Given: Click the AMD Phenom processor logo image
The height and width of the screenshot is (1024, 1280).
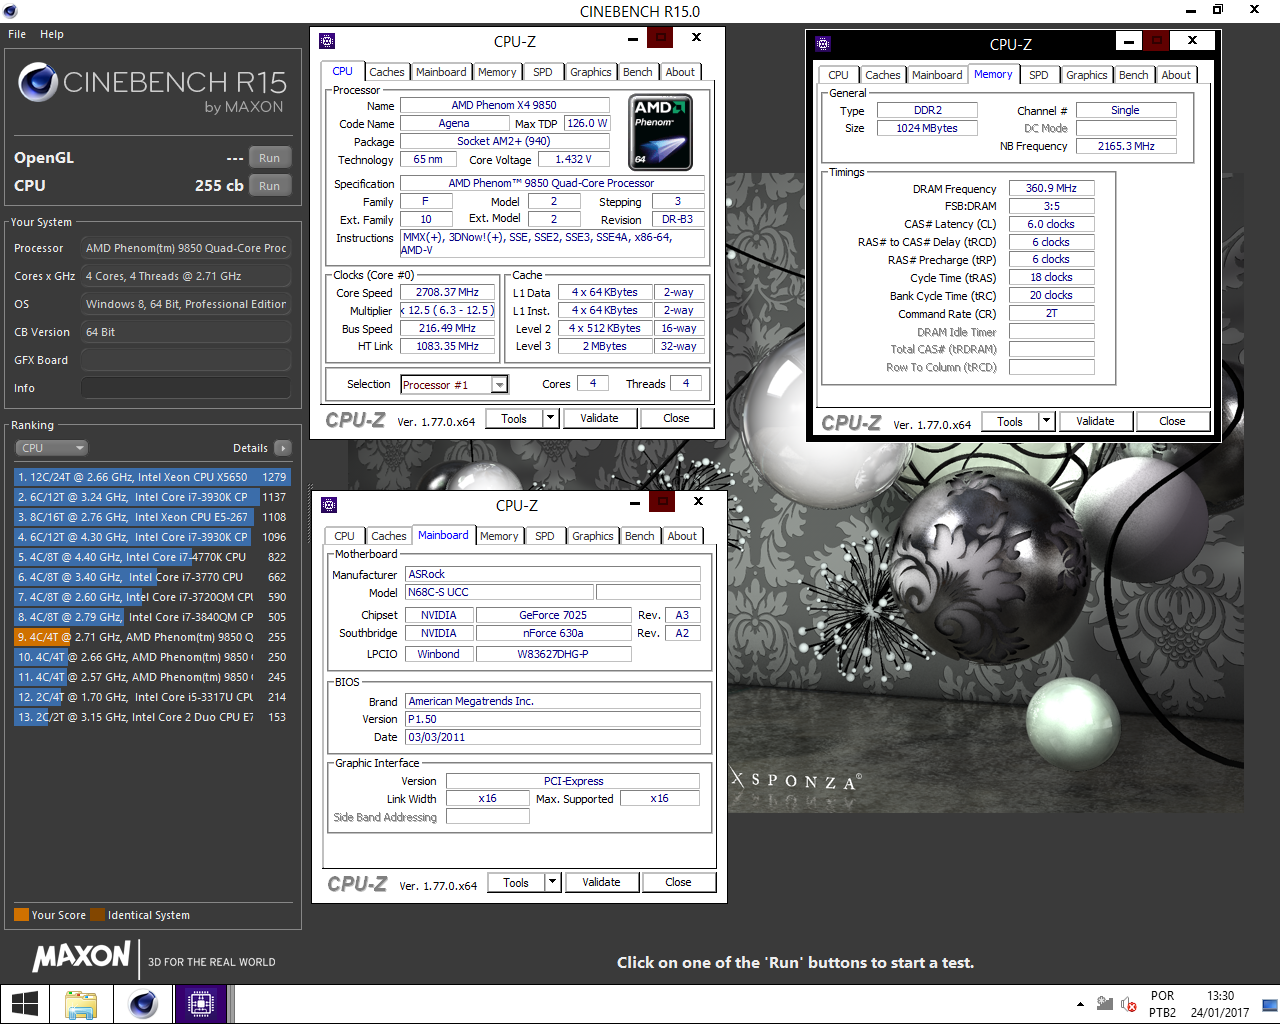Looking at the screenshot, I should coord(660,131).
